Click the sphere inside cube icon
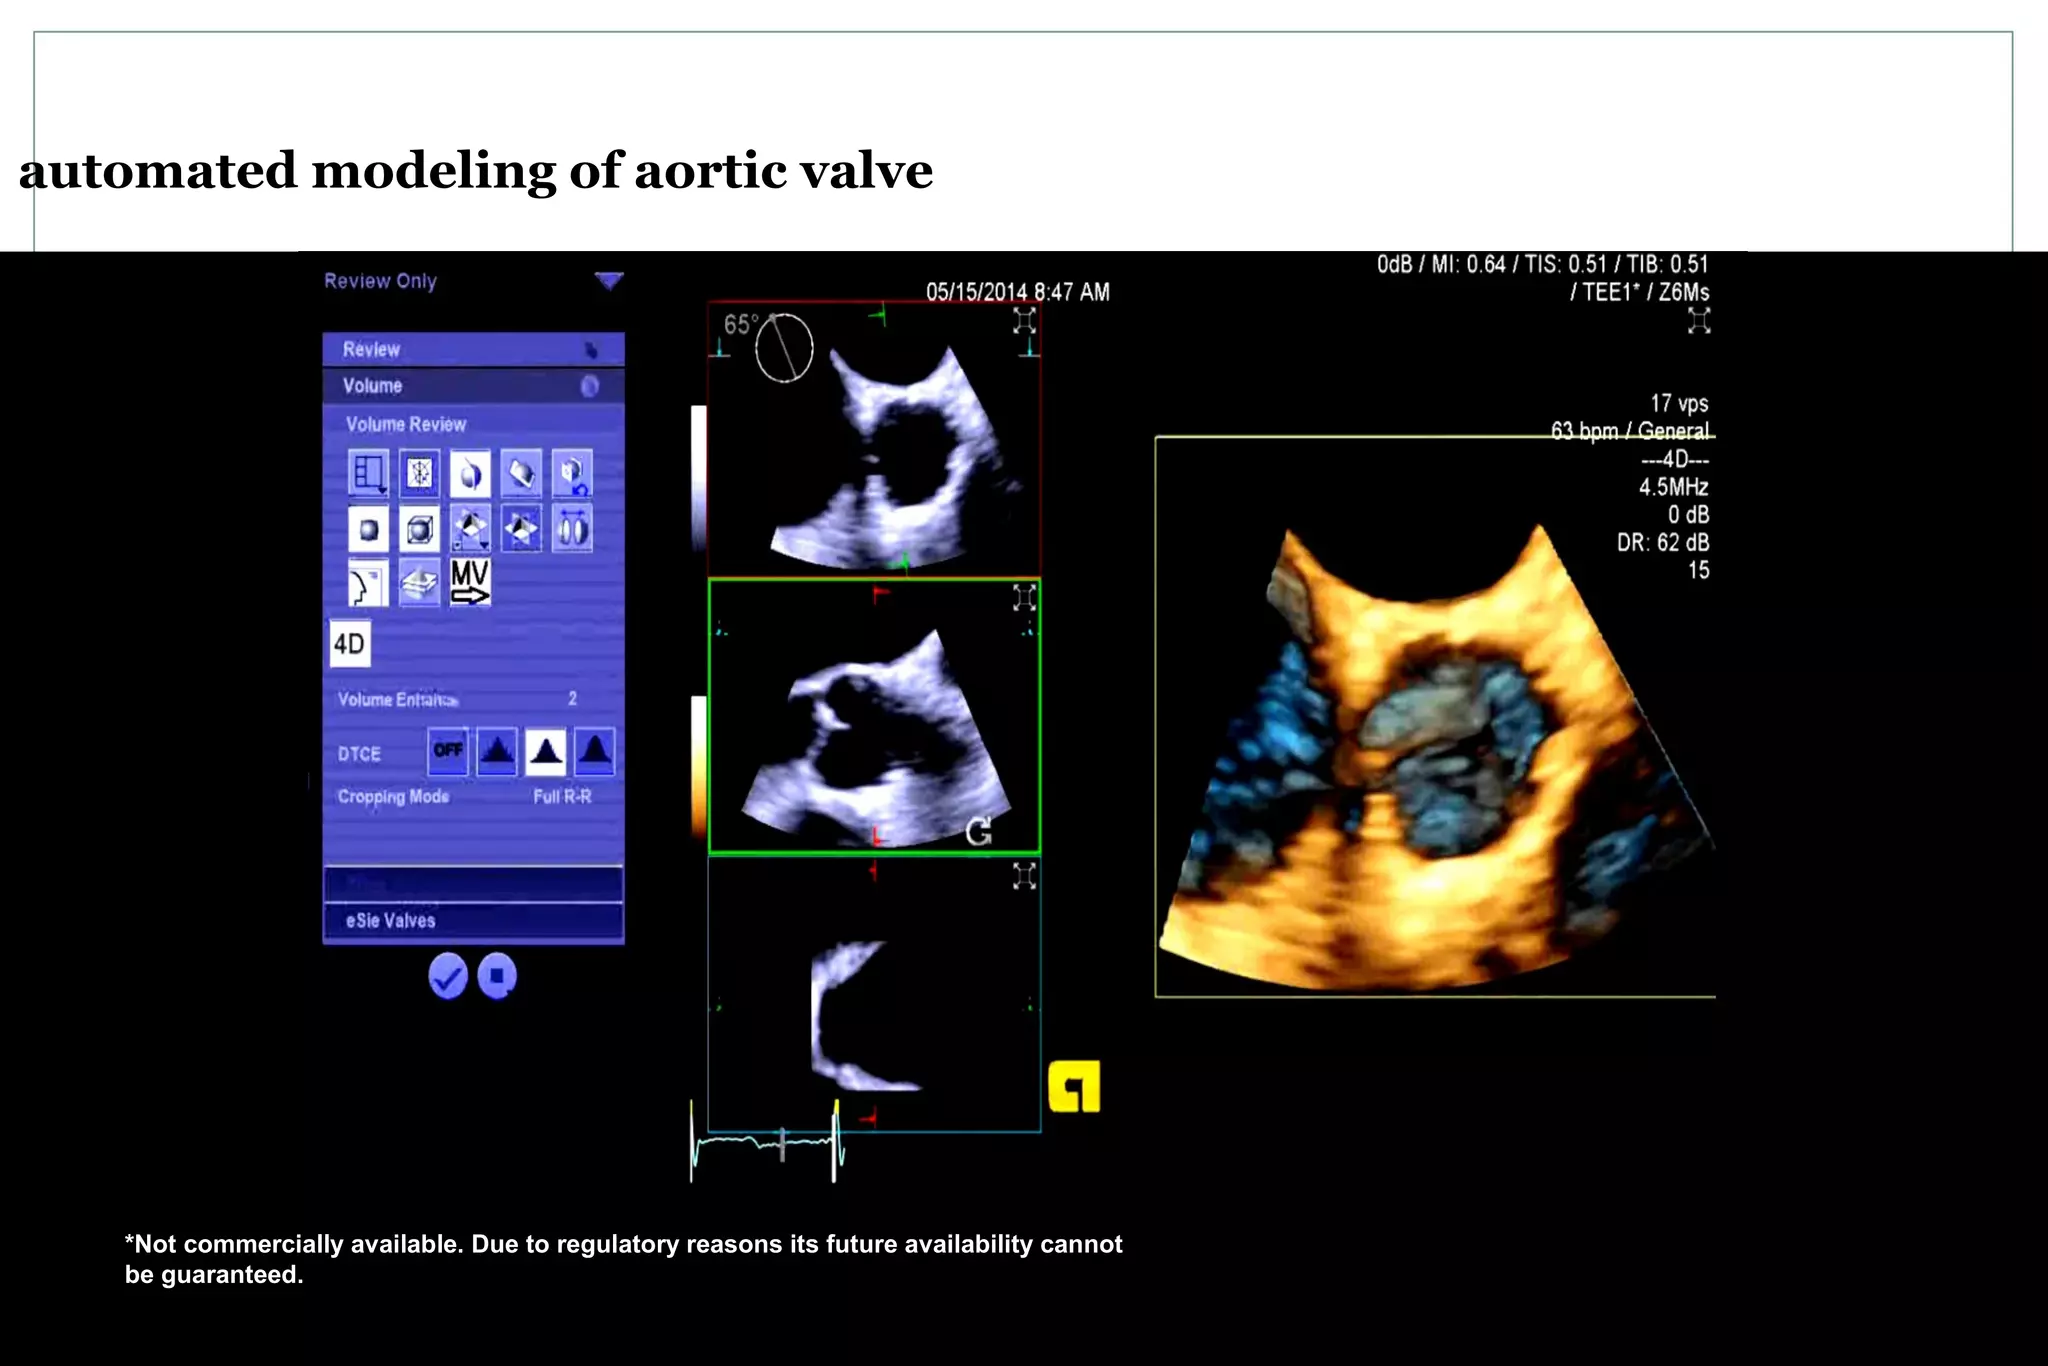Image resolution: width=2048 pixels, height=1366 pixels. (419, 528)
